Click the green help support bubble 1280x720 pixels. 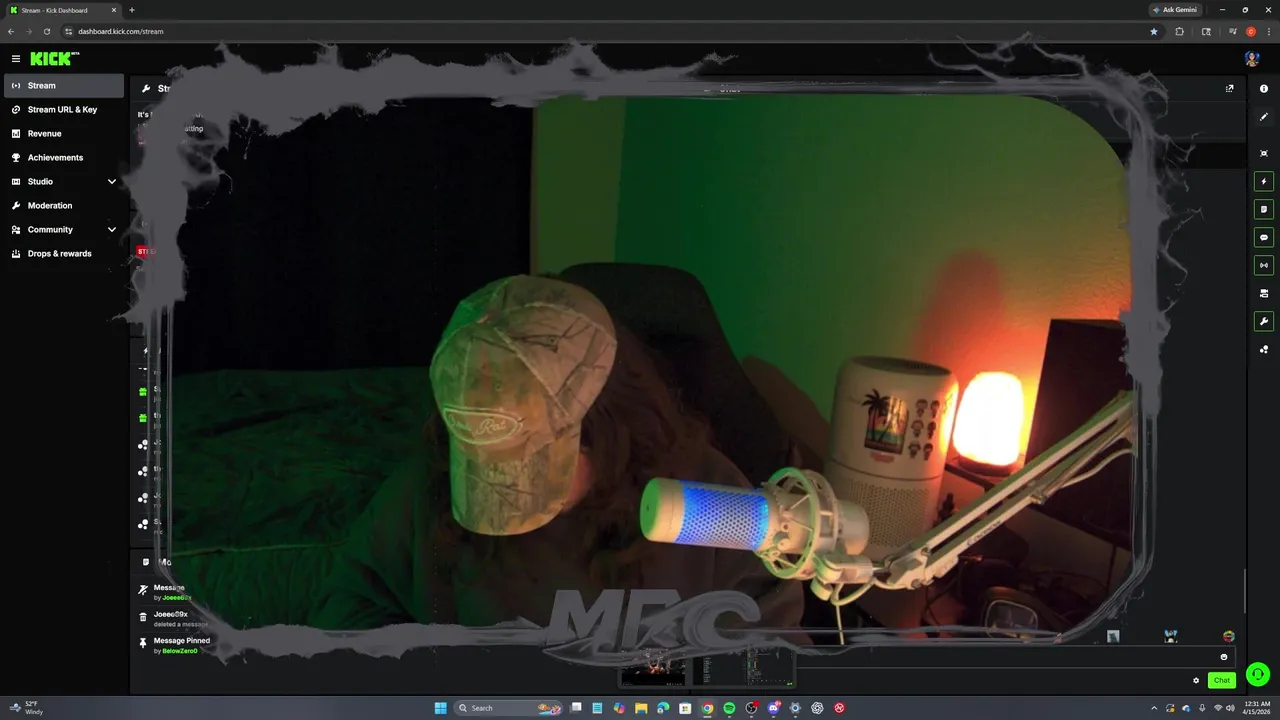(x=1258, y=674)
